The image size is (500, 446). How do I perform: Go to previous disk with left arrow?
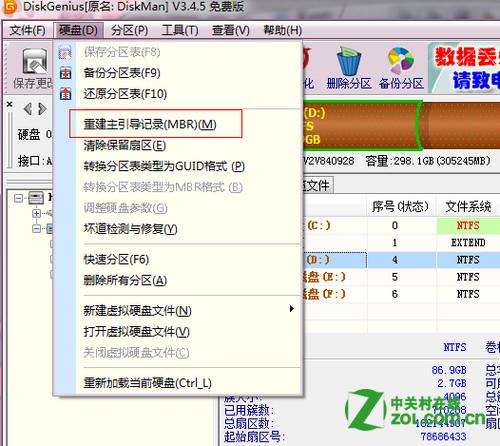click(28, 109)
